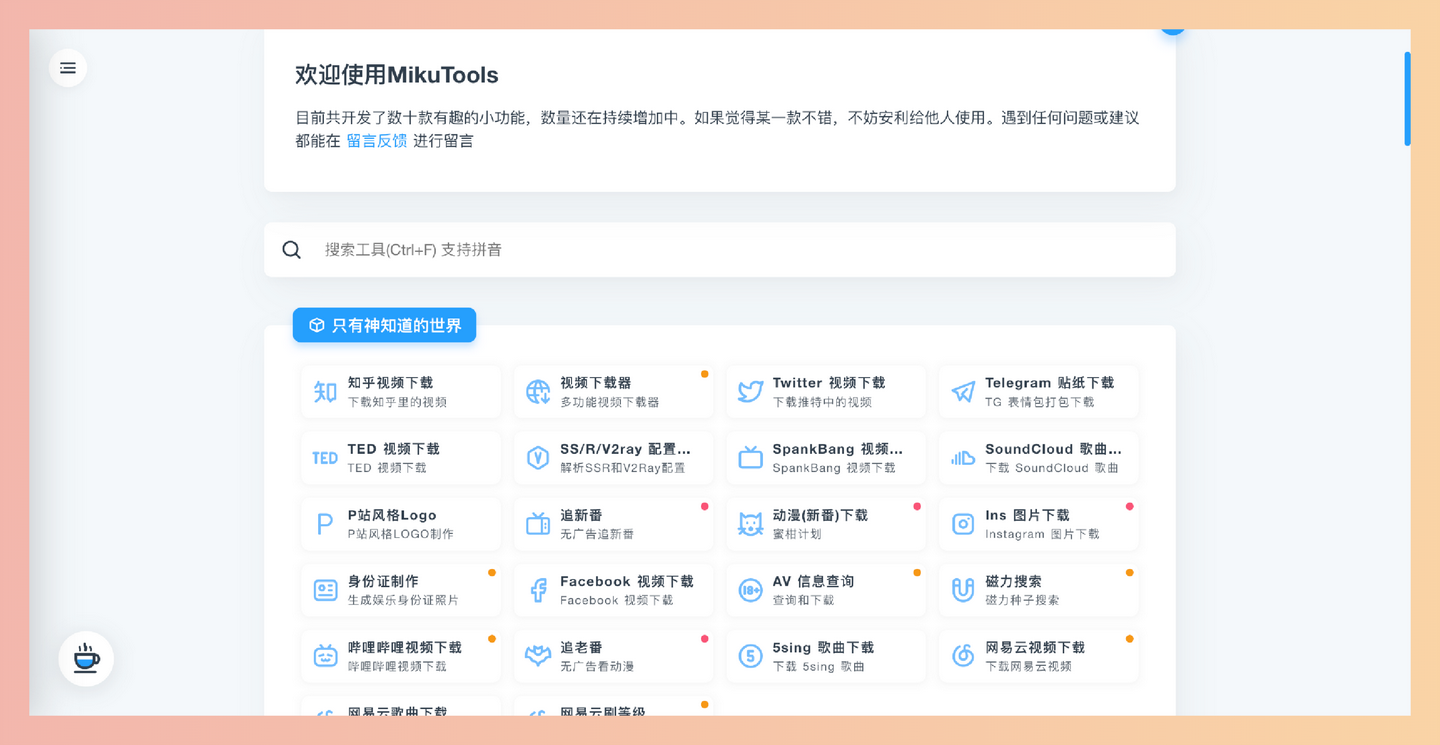This screenshot has height=745, width=1440.
Task: Click the bat-shaped icon of 追老番
Action: click(x=538, y=656)
